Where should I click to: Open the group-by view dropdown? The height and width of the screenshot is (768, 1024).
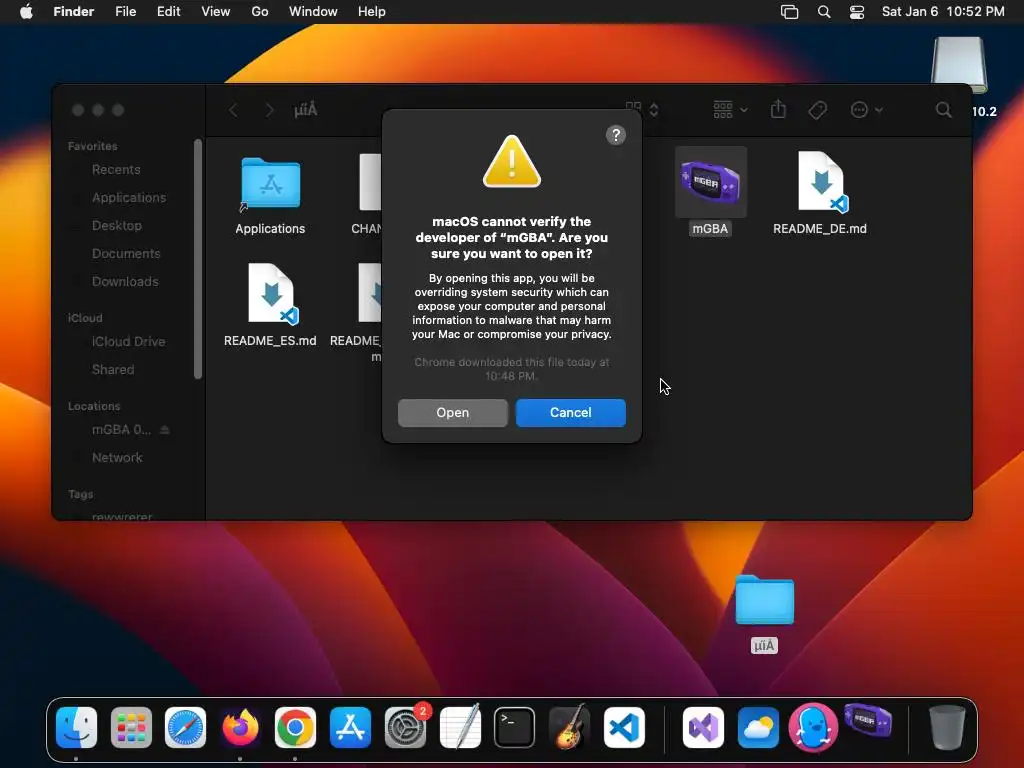pos(730,110)
